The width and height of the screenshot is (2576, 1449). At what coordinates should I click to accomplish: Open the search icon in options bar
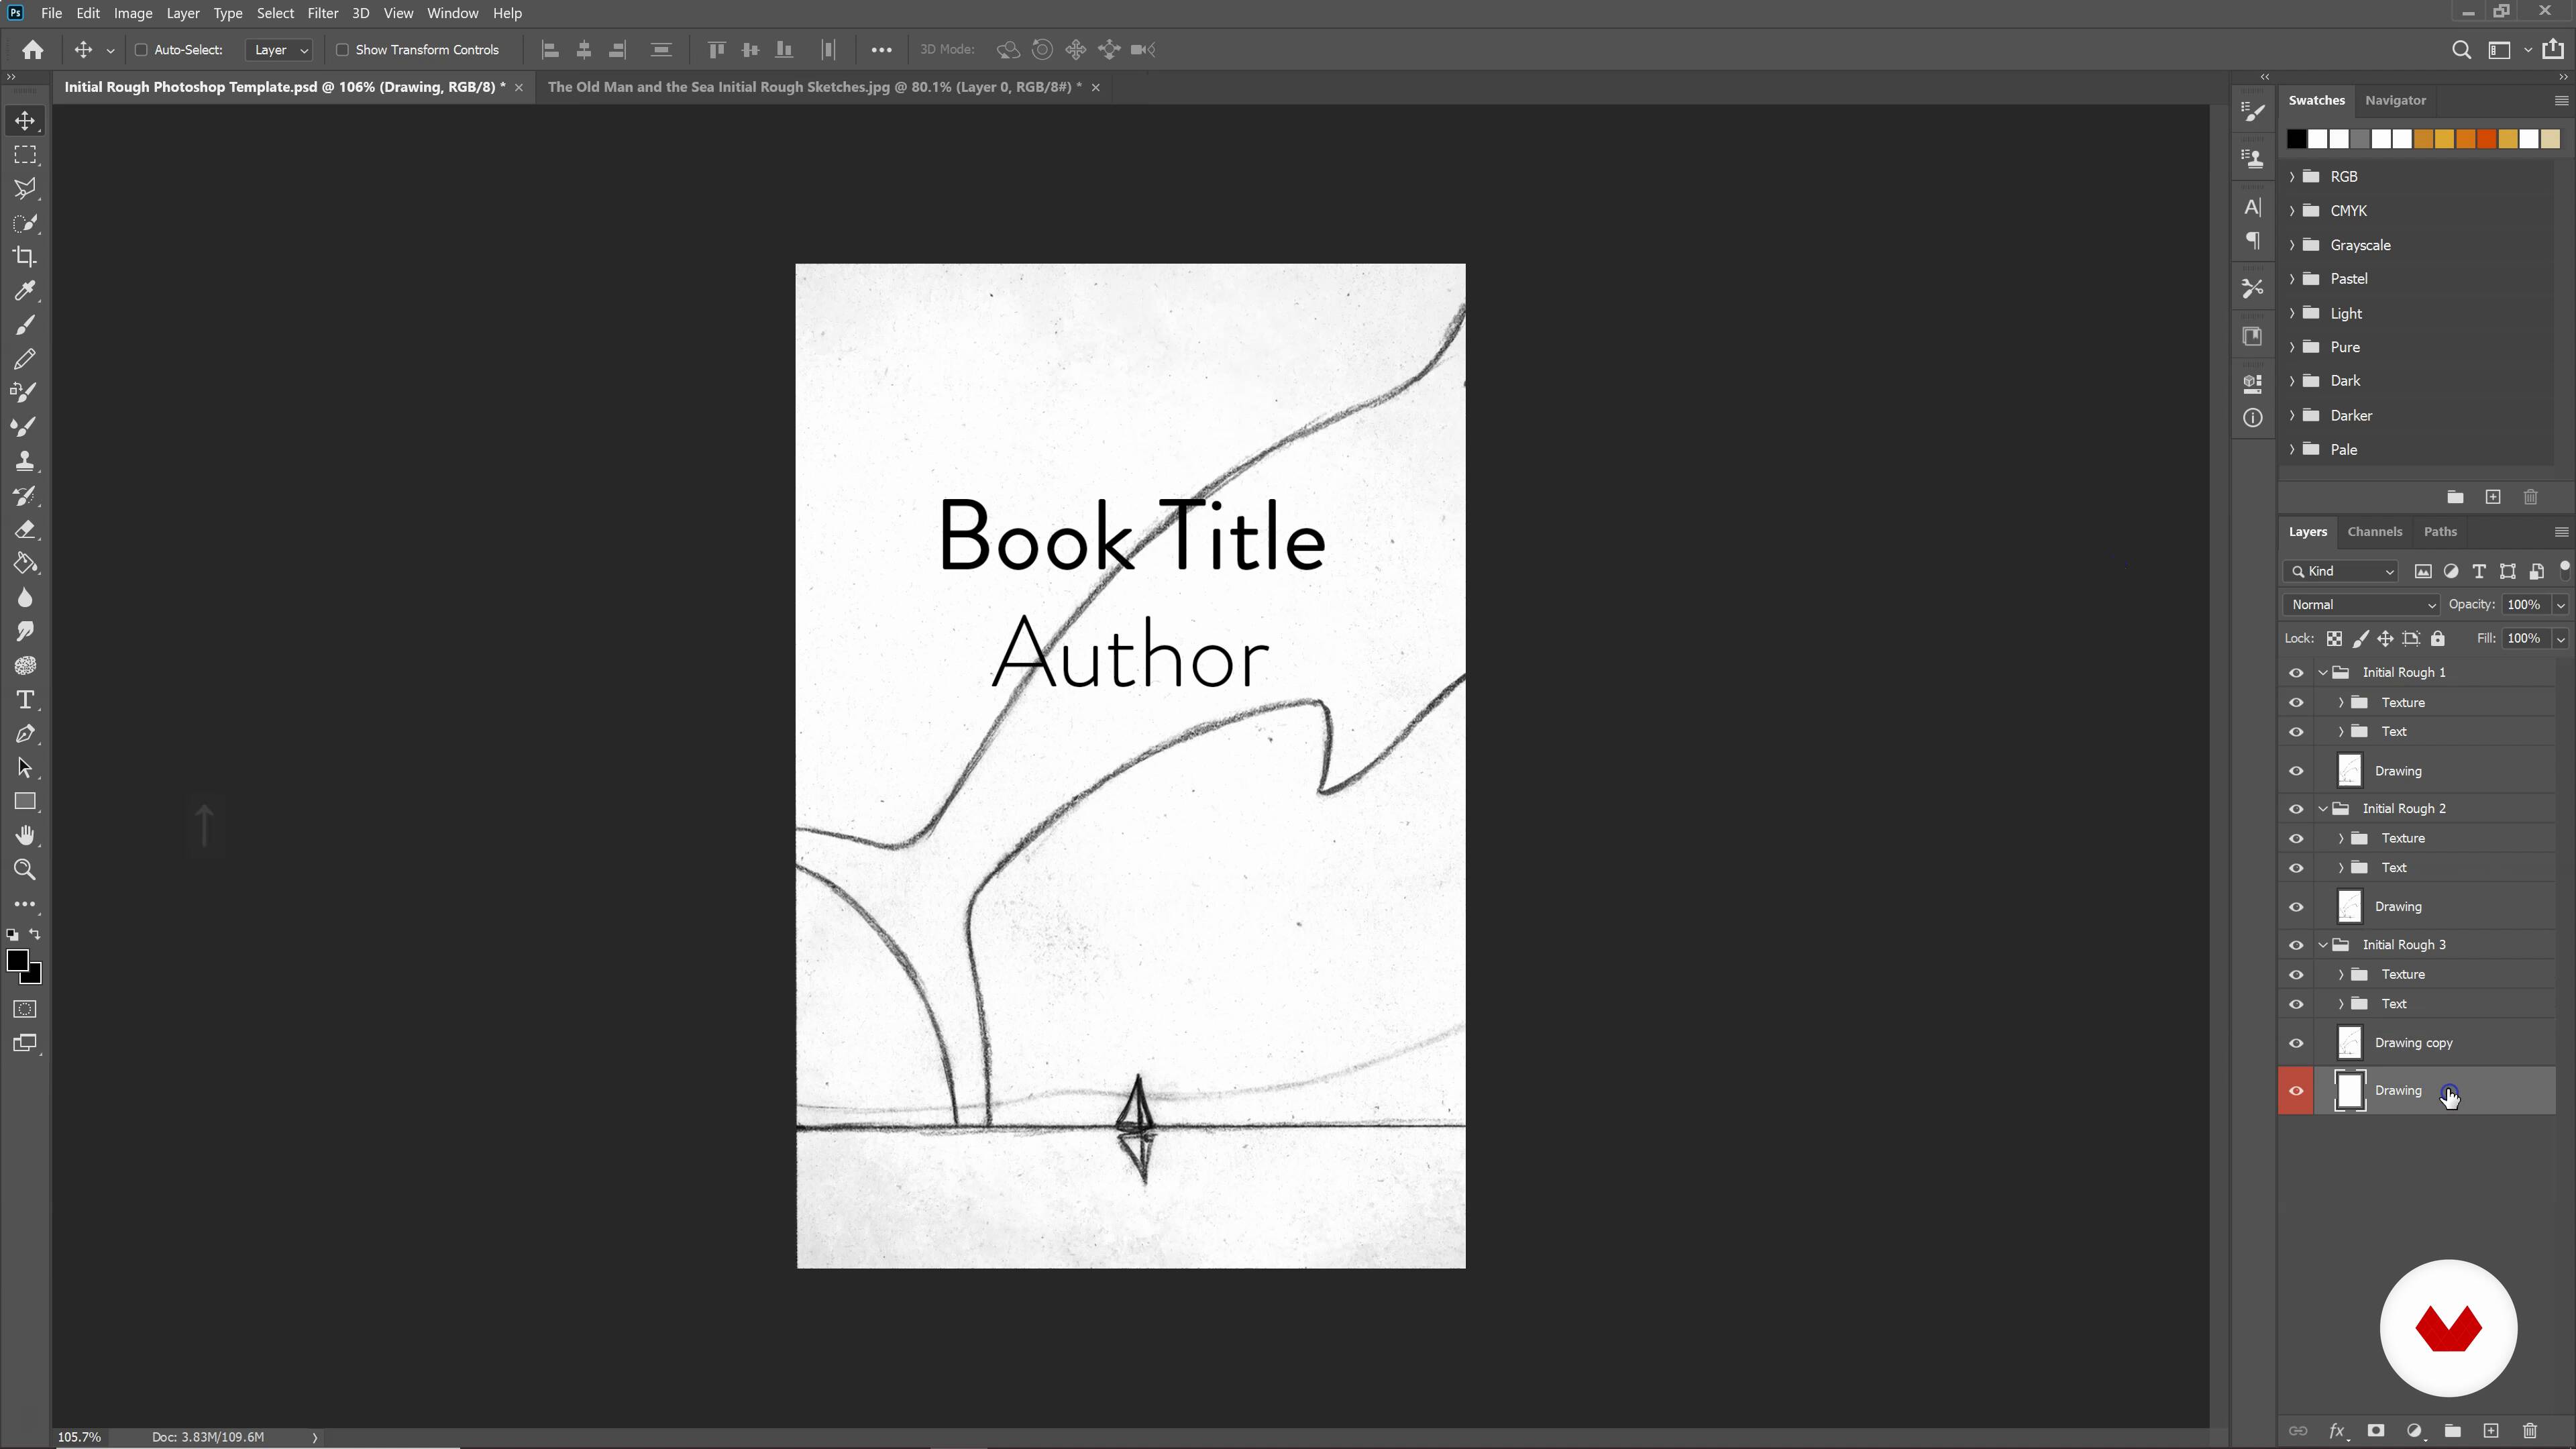pos(2461,50)
